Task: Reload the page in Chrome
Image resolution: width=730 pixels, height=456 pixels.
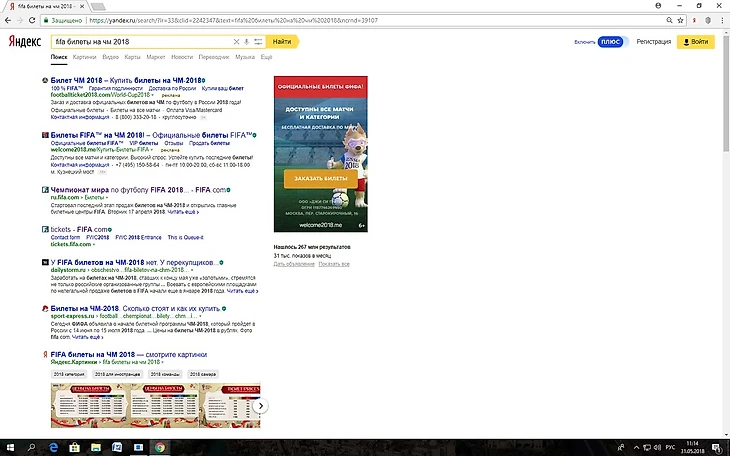Action: pos(32,20)
